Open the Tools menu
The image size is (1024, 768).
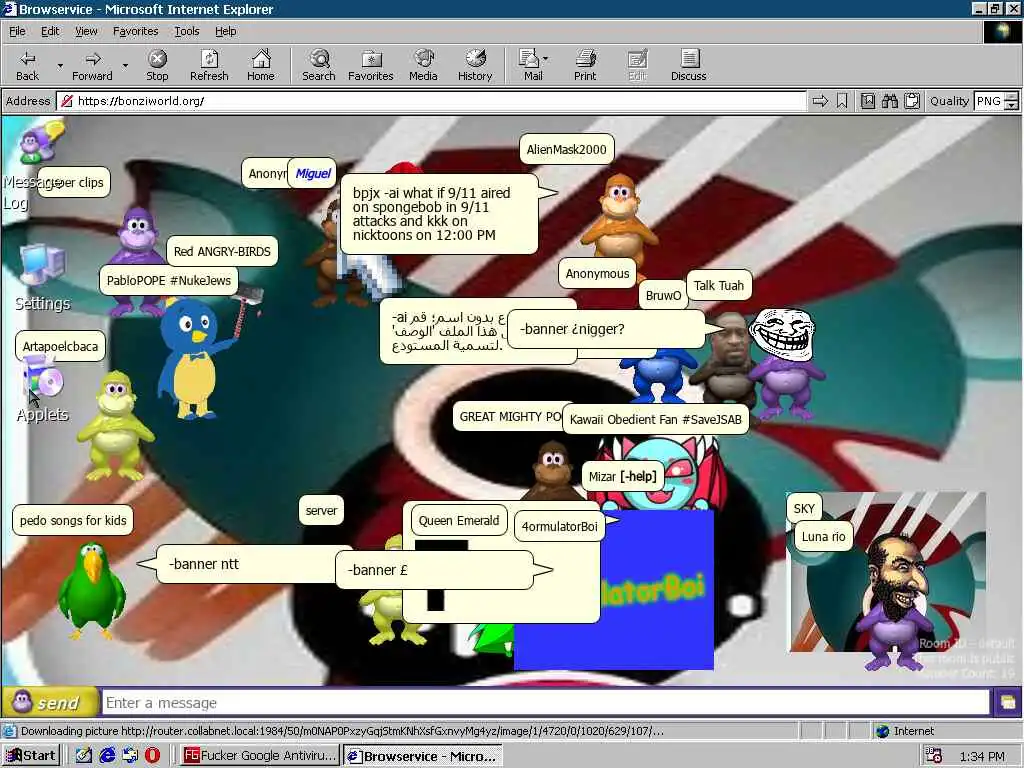tap(186, 31)
